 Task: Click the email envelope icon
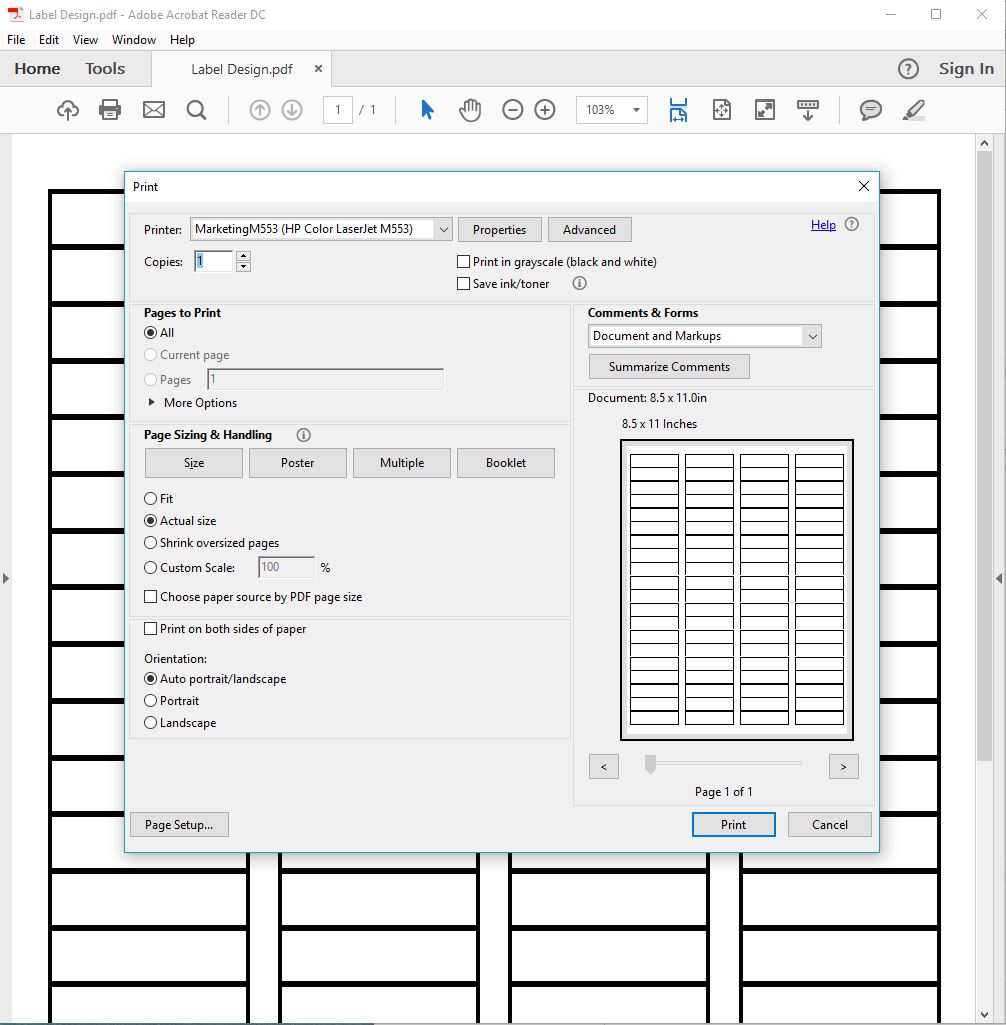click(x=154, y=110)
